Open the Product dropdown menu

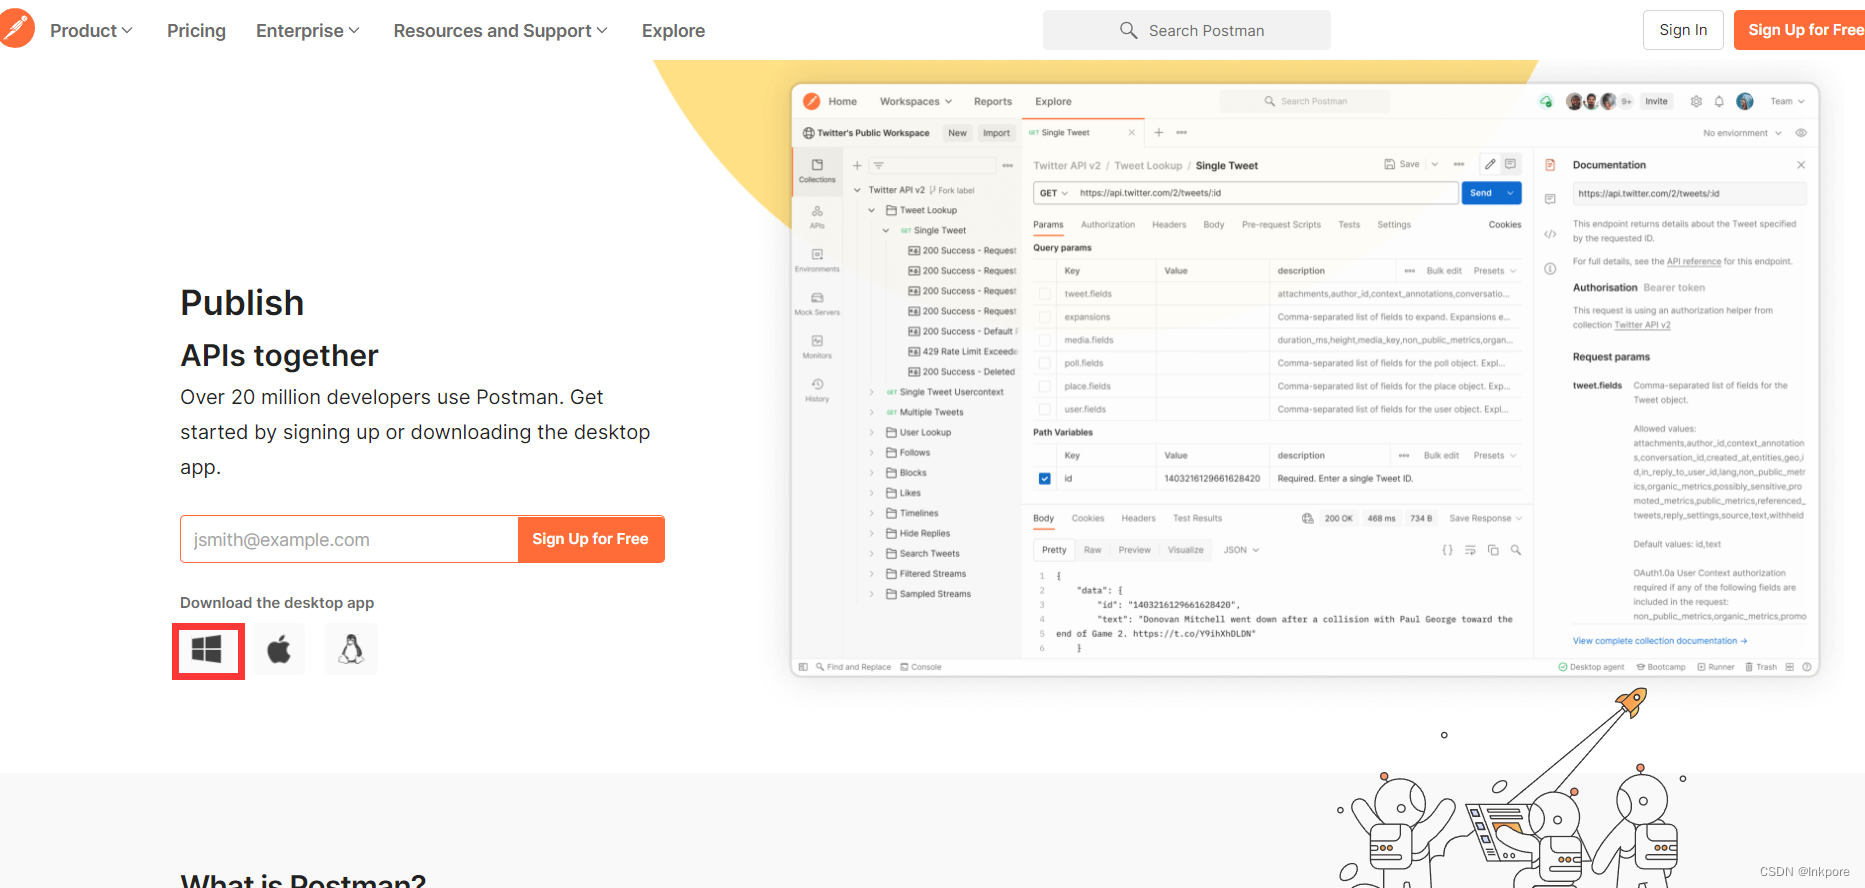[91, 31]
